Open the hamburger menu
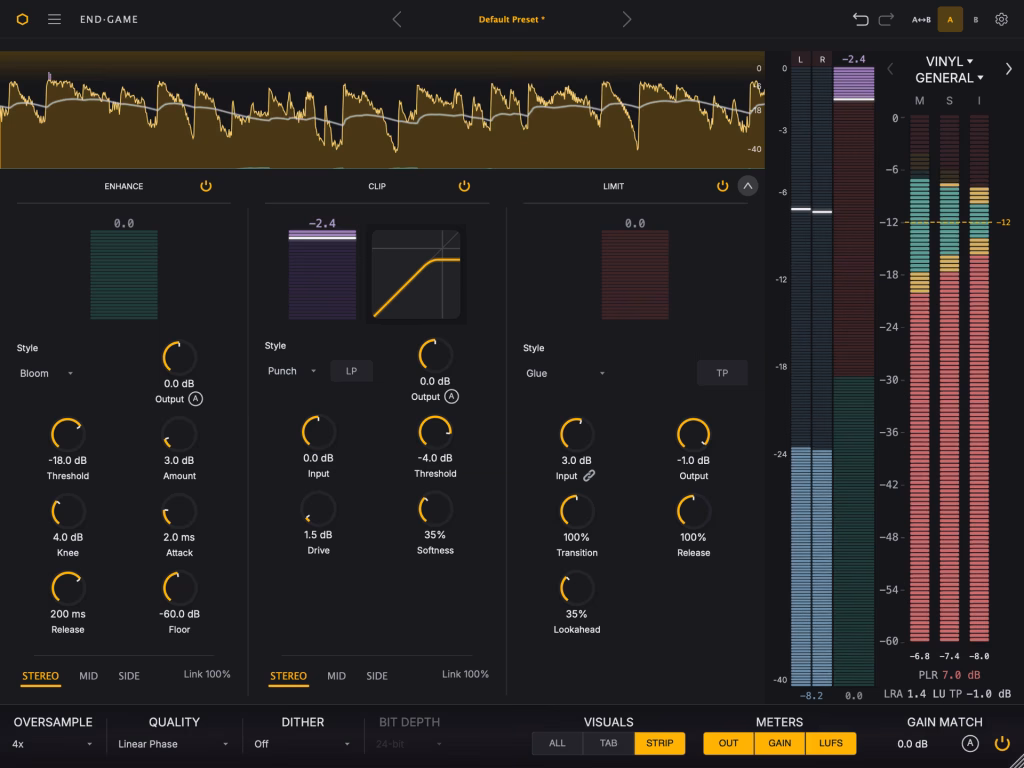Screen dimensions: 1024x768 tap(54, 20)
